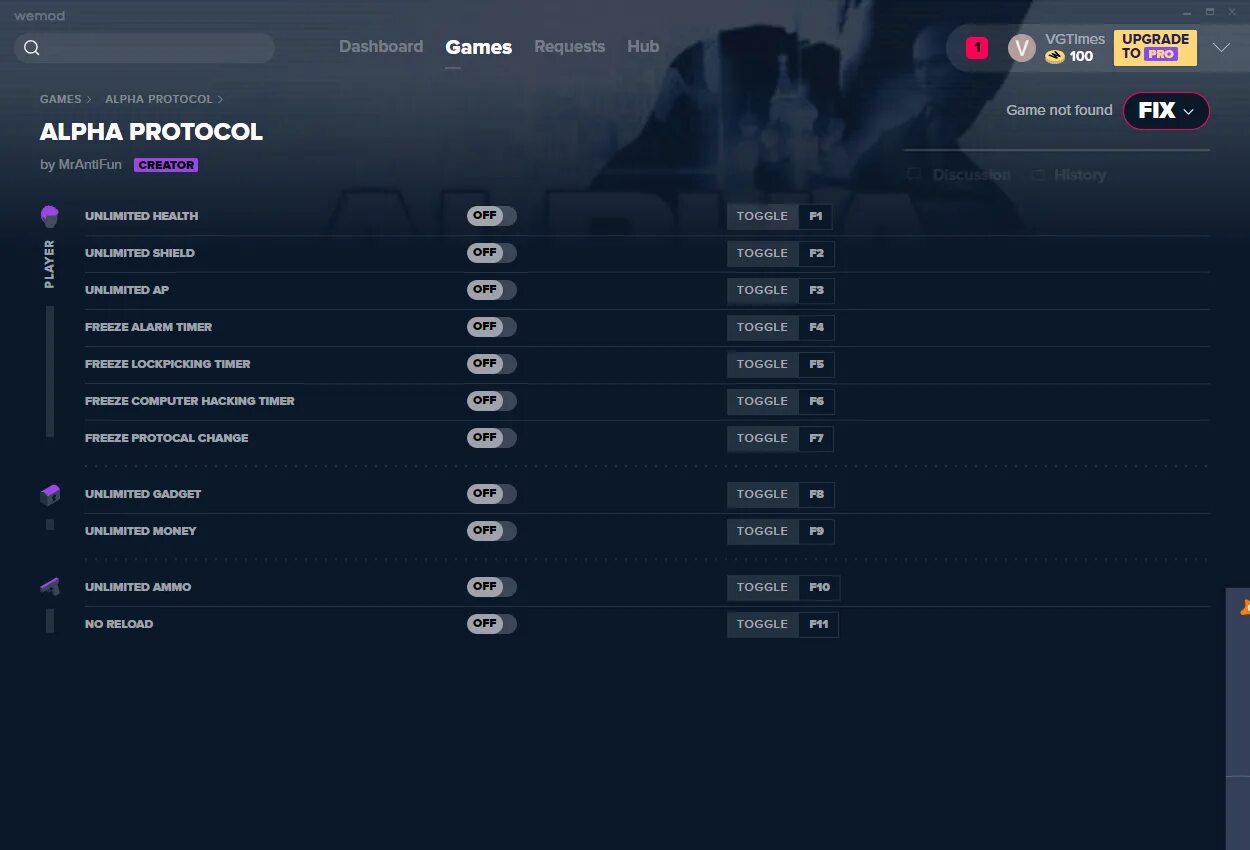Select the purple weapon gun icon
This screenshot has height=850, width=1250.
point(50,587)
